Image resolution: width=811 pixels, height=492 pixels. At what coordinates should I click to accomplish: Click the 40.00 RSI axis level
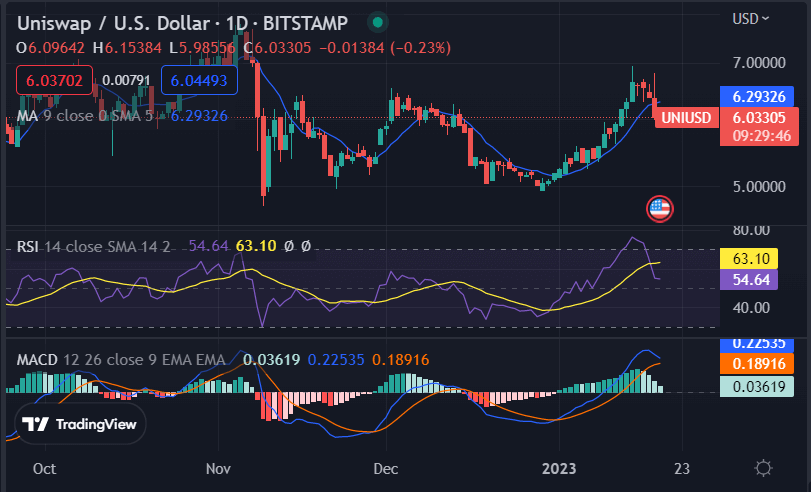click(751, 308)
